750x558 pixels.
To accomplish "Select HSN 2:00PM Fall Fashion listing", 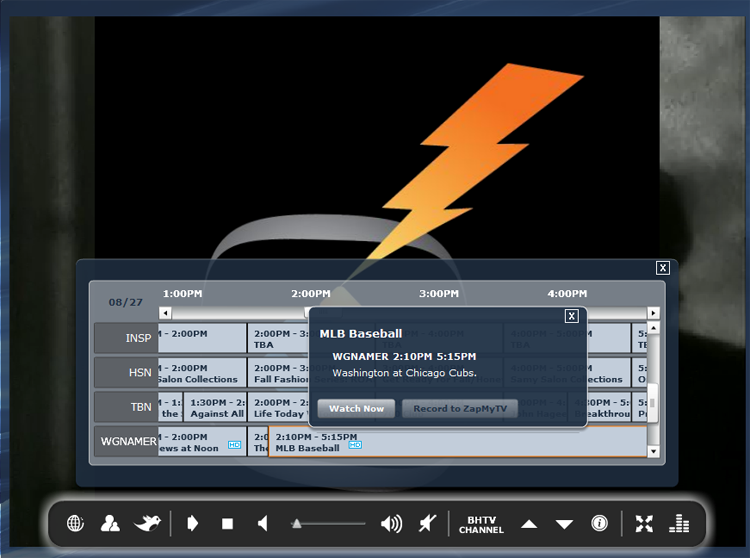I will click(279, 373).
